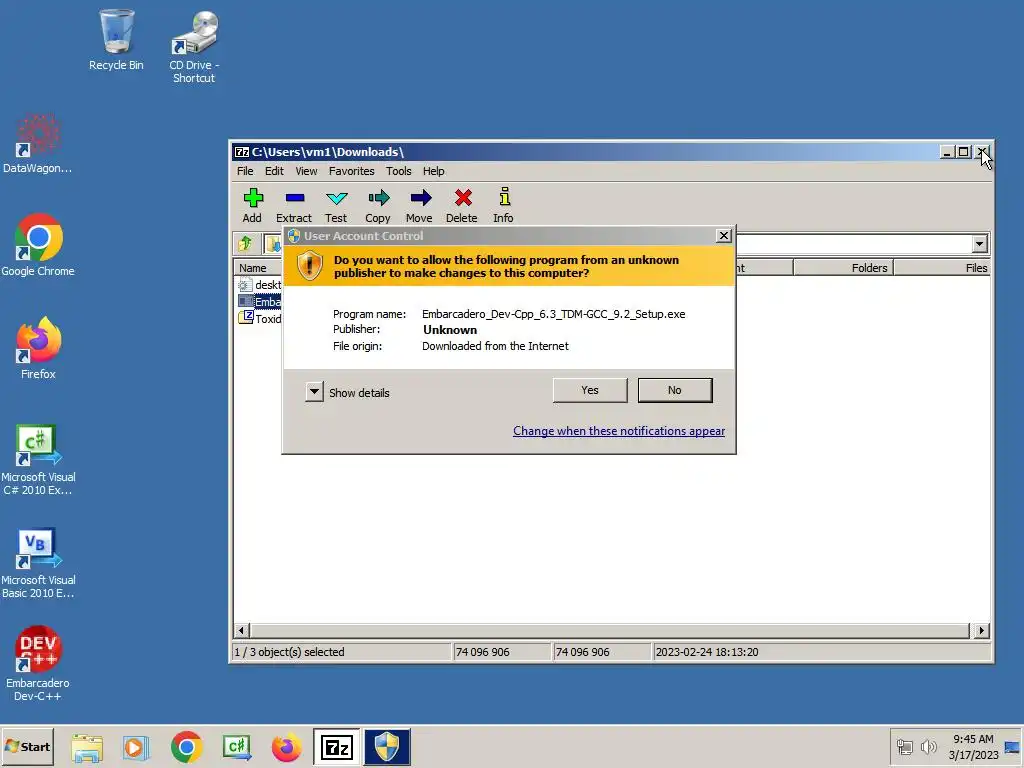1024x768 pixels.
Task: Sort by the Folders column header
Action: coord(843,268)
